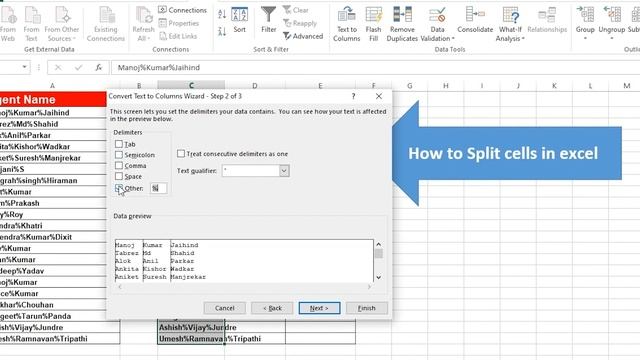Click Edit Links in Connections group

click(x=178, y=36)
